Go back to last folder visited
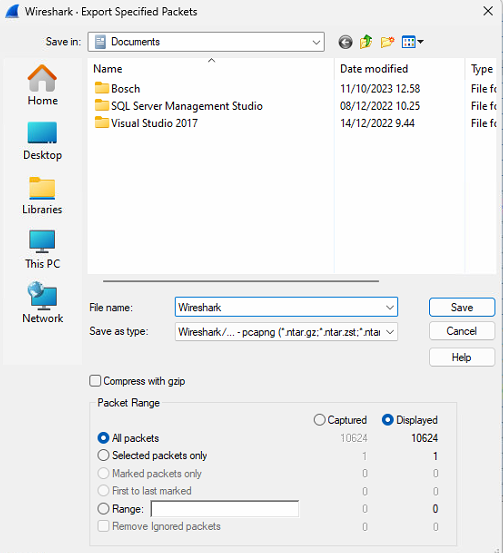The height and width of the screenshot is (553, 503). click(345, 42)
